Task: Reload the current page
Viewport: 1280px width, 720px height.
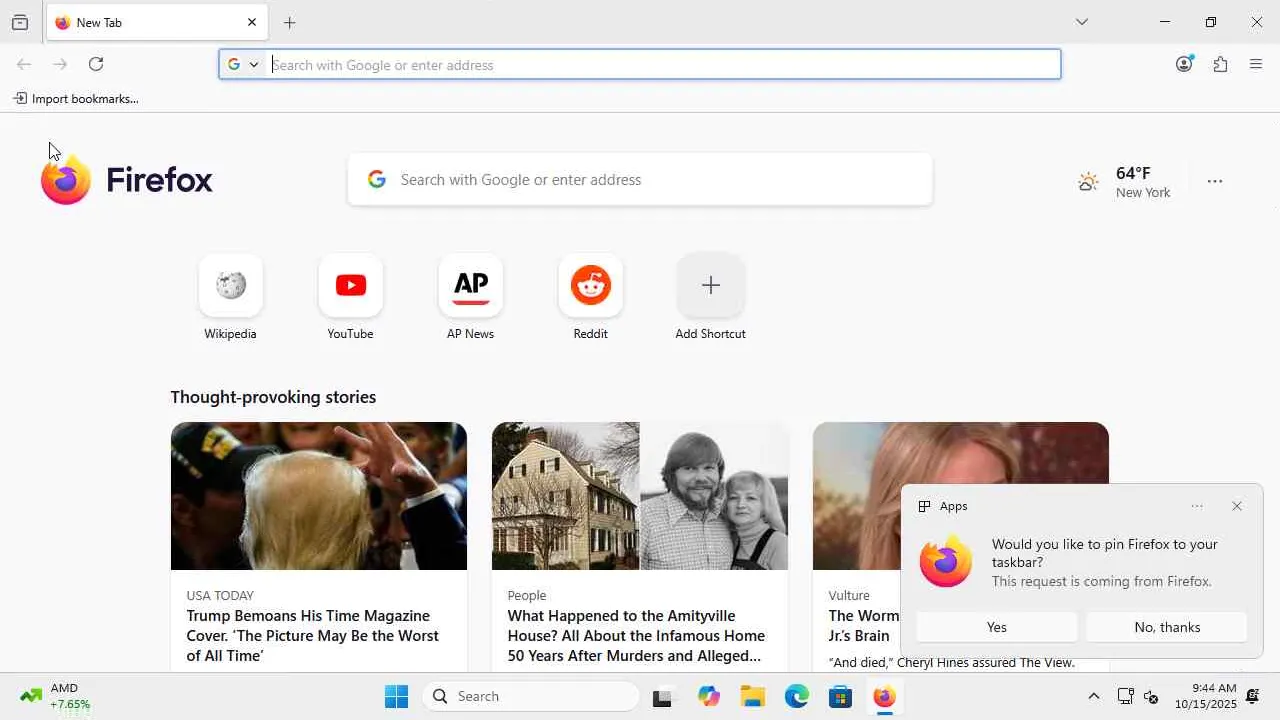Action: pyautogui.click(x=96, y=64)
